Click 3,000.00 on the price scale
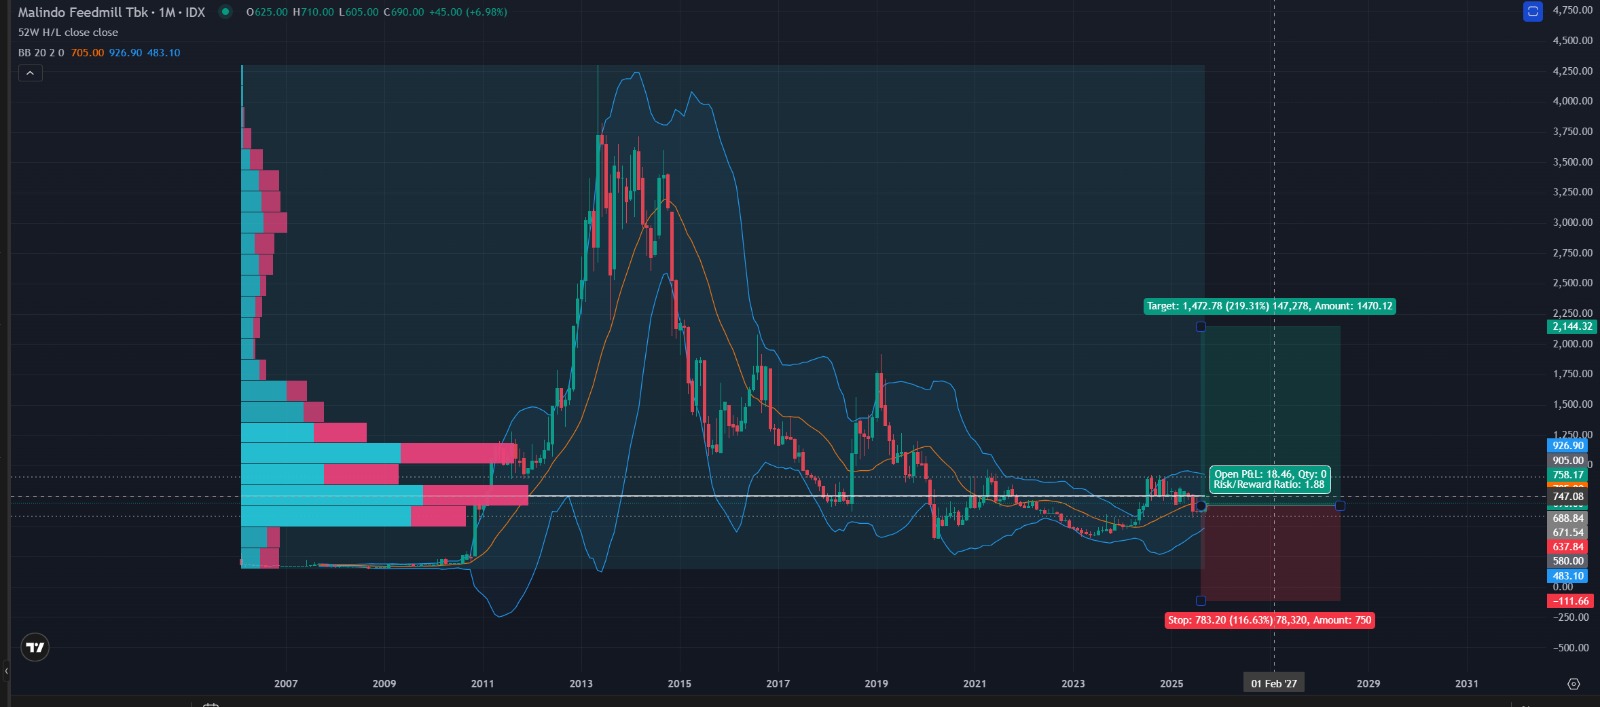 click(x=1573, y=222)
